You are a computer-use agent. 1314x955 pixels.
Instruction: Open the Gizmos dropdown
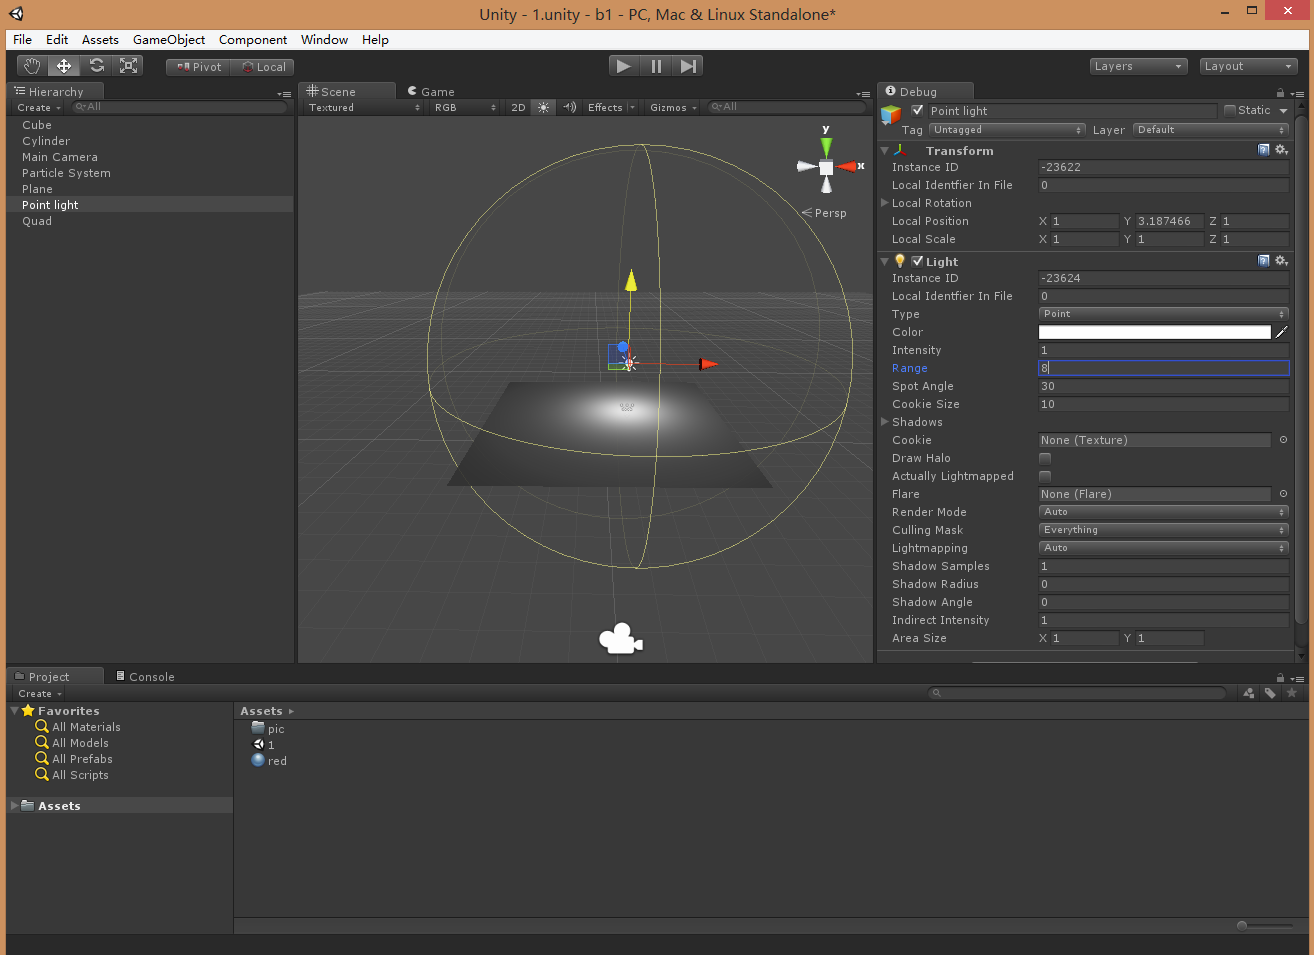pos(673,107)
